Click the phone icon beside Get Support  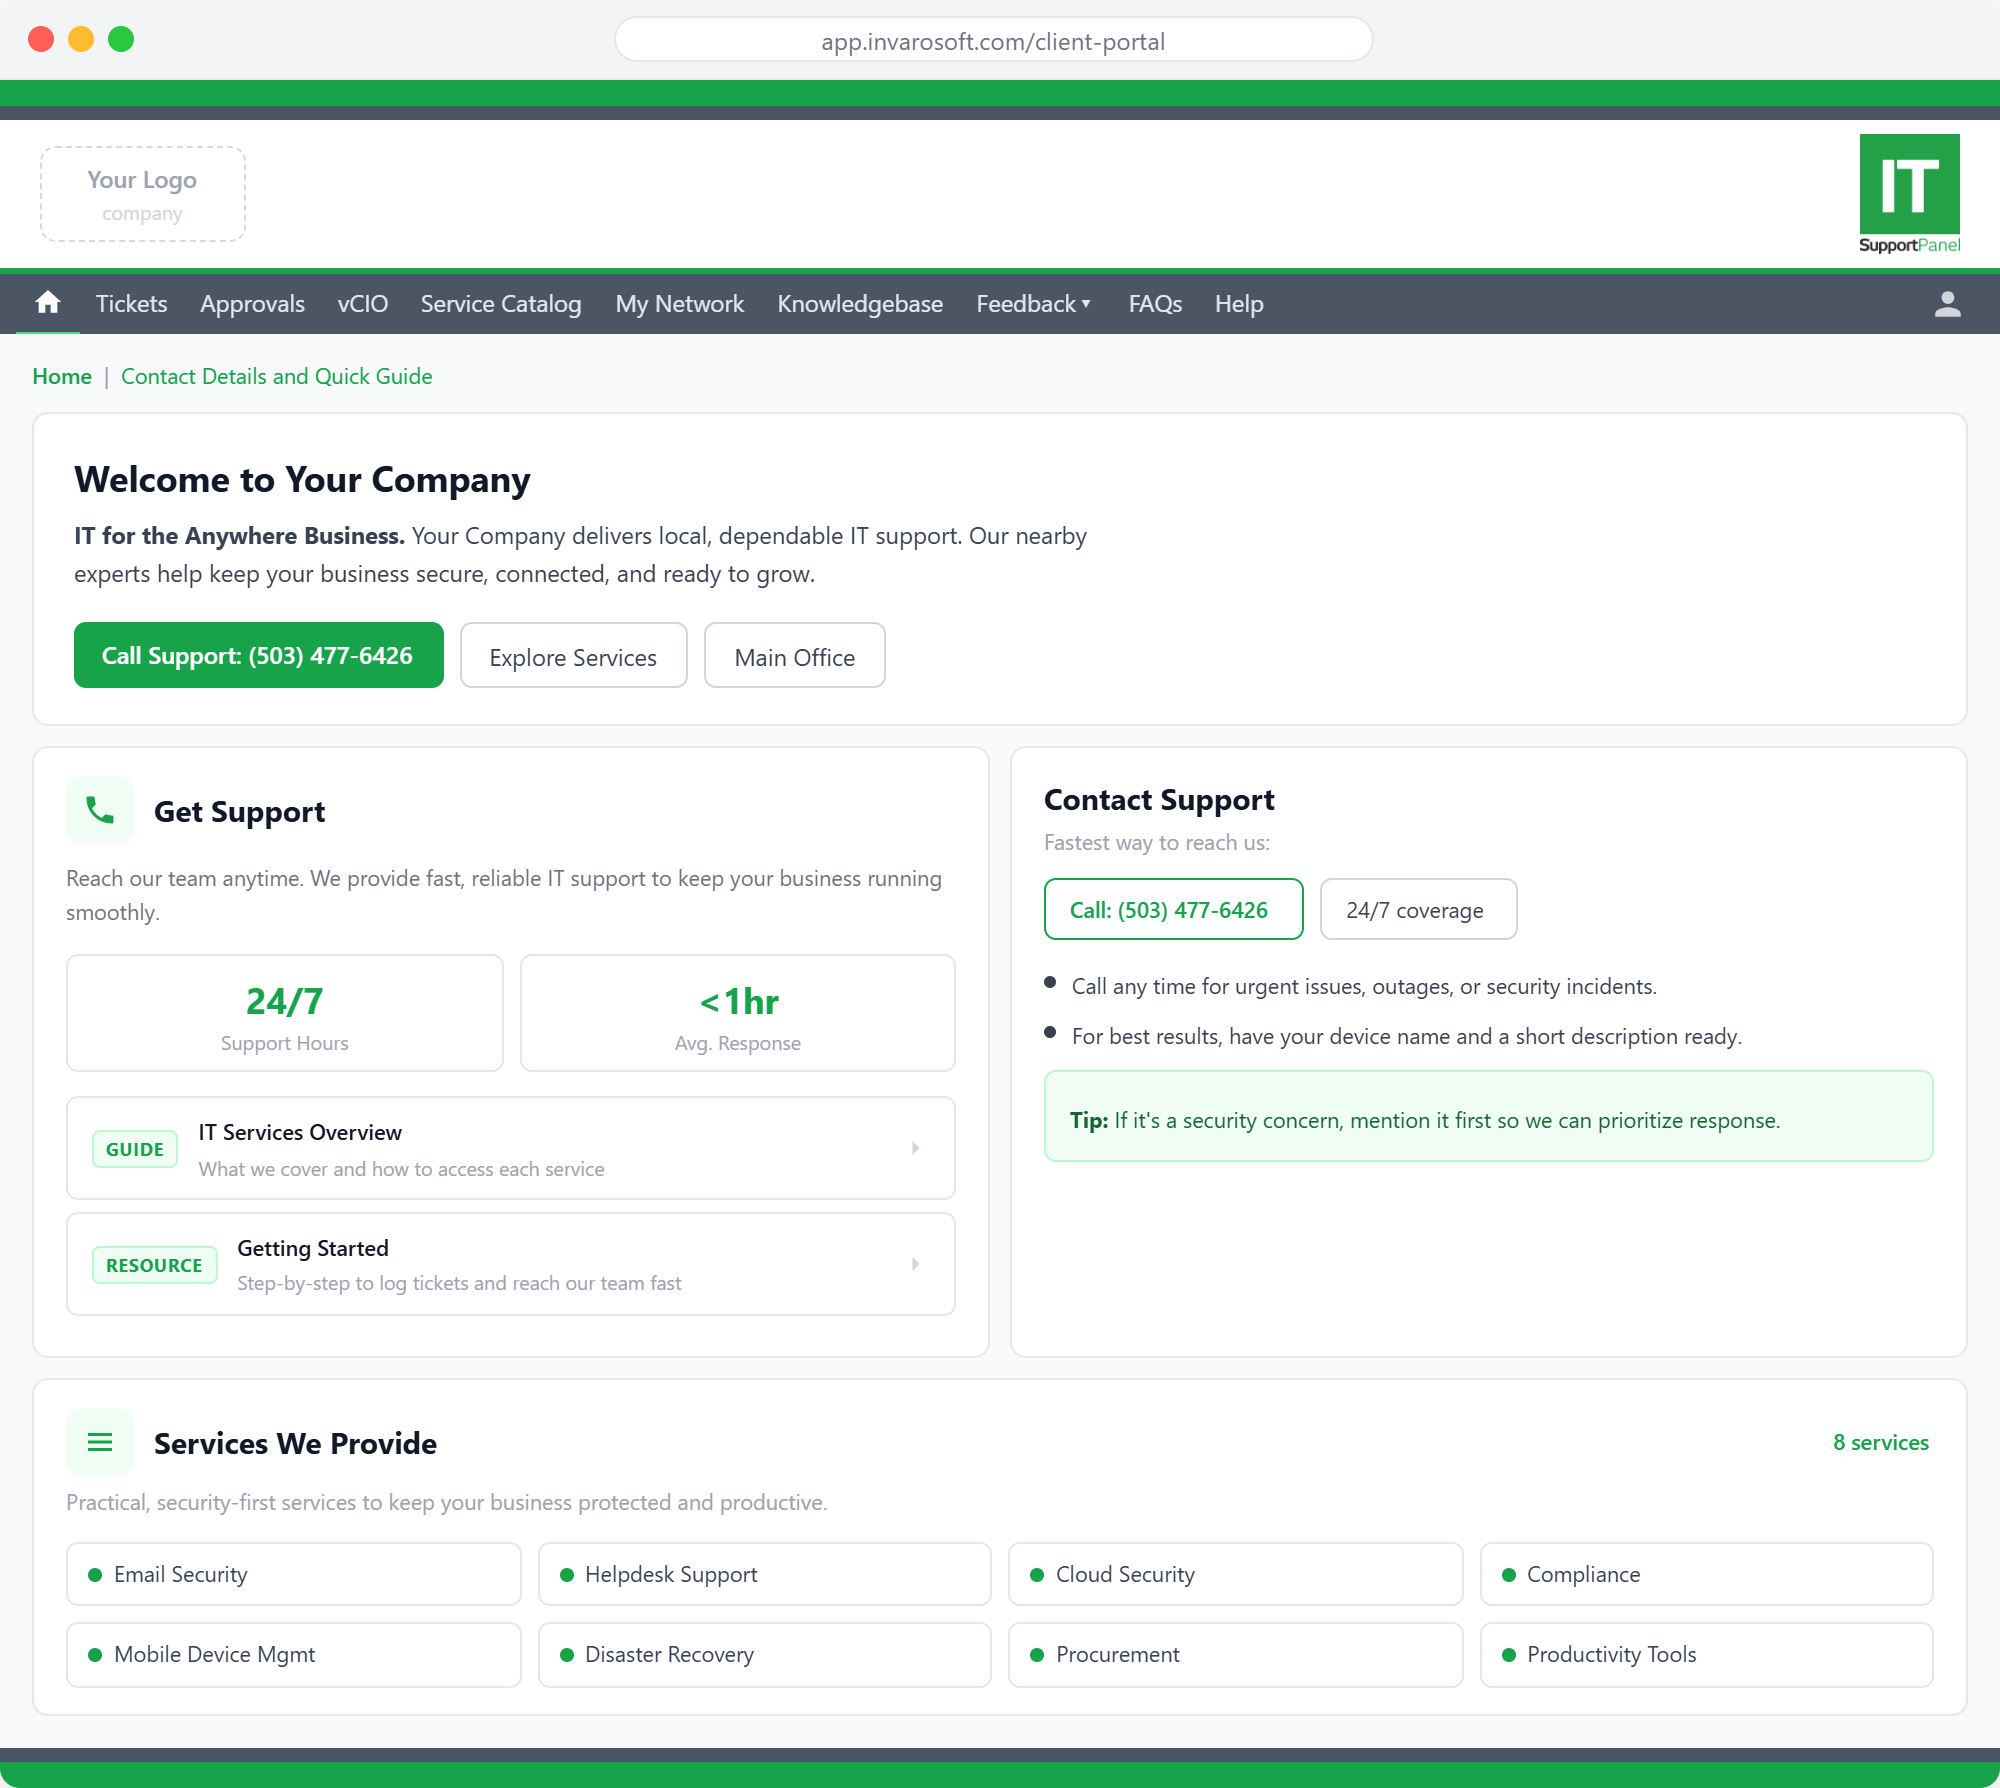tap(100, 810)
